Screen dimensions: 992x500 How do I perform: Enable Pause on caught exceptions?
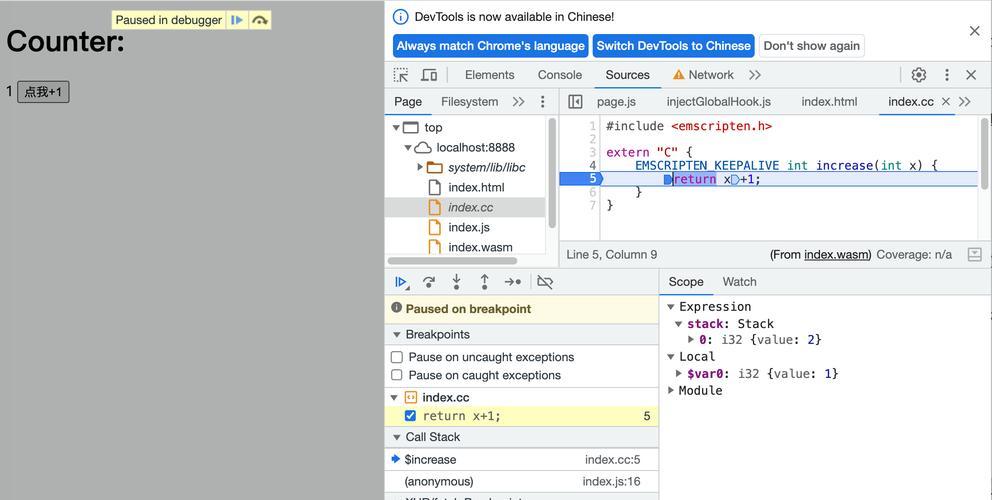(x=397, y=375)
